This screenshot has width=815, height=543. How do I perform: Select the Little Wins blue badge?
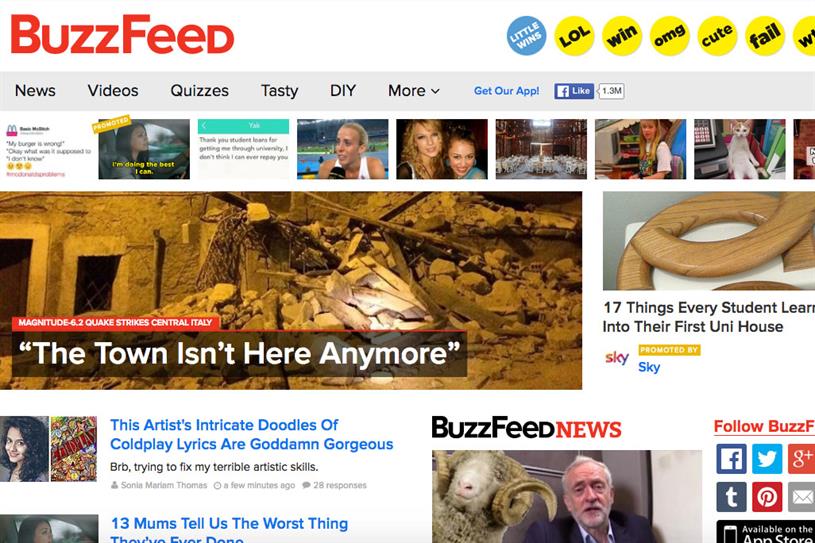click(527, 36)
